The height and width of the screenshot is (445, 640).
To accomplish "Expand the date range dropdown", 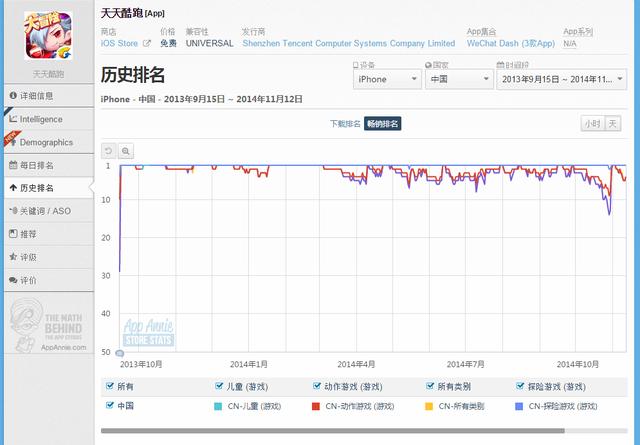I will [x=563, y=79].
